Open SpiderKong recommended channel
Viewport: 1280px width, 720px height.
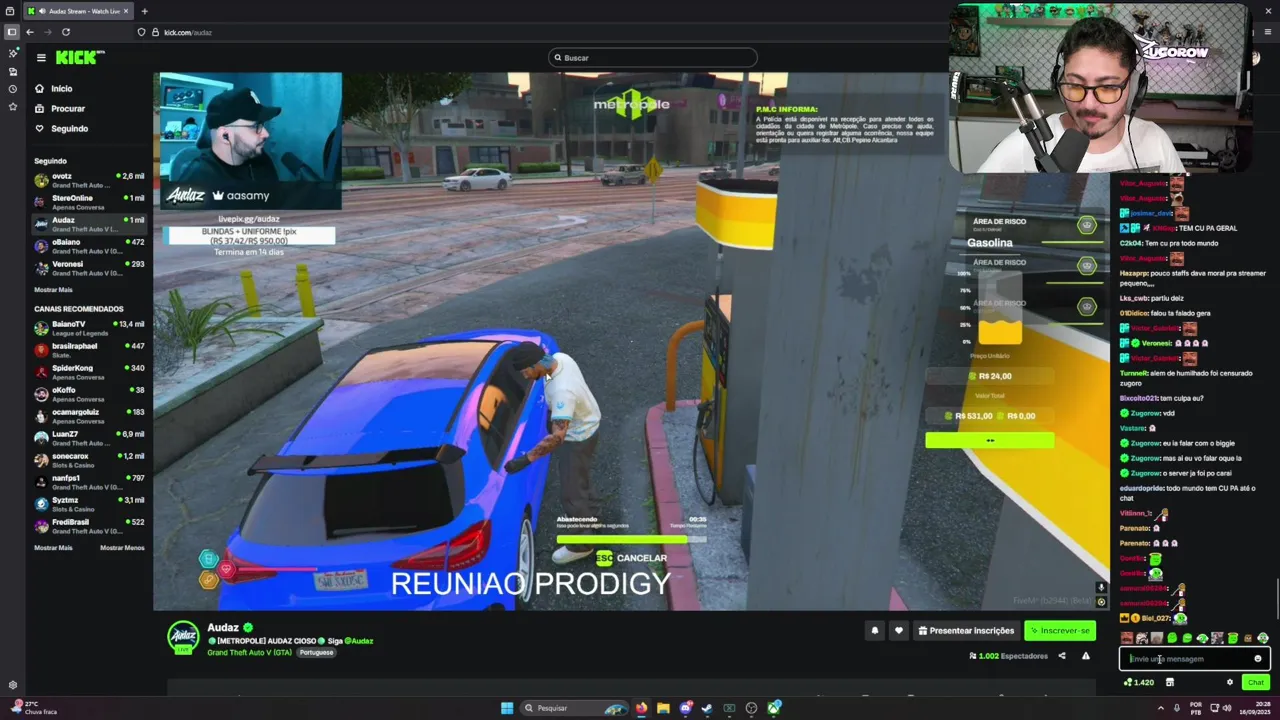point(88,372)
